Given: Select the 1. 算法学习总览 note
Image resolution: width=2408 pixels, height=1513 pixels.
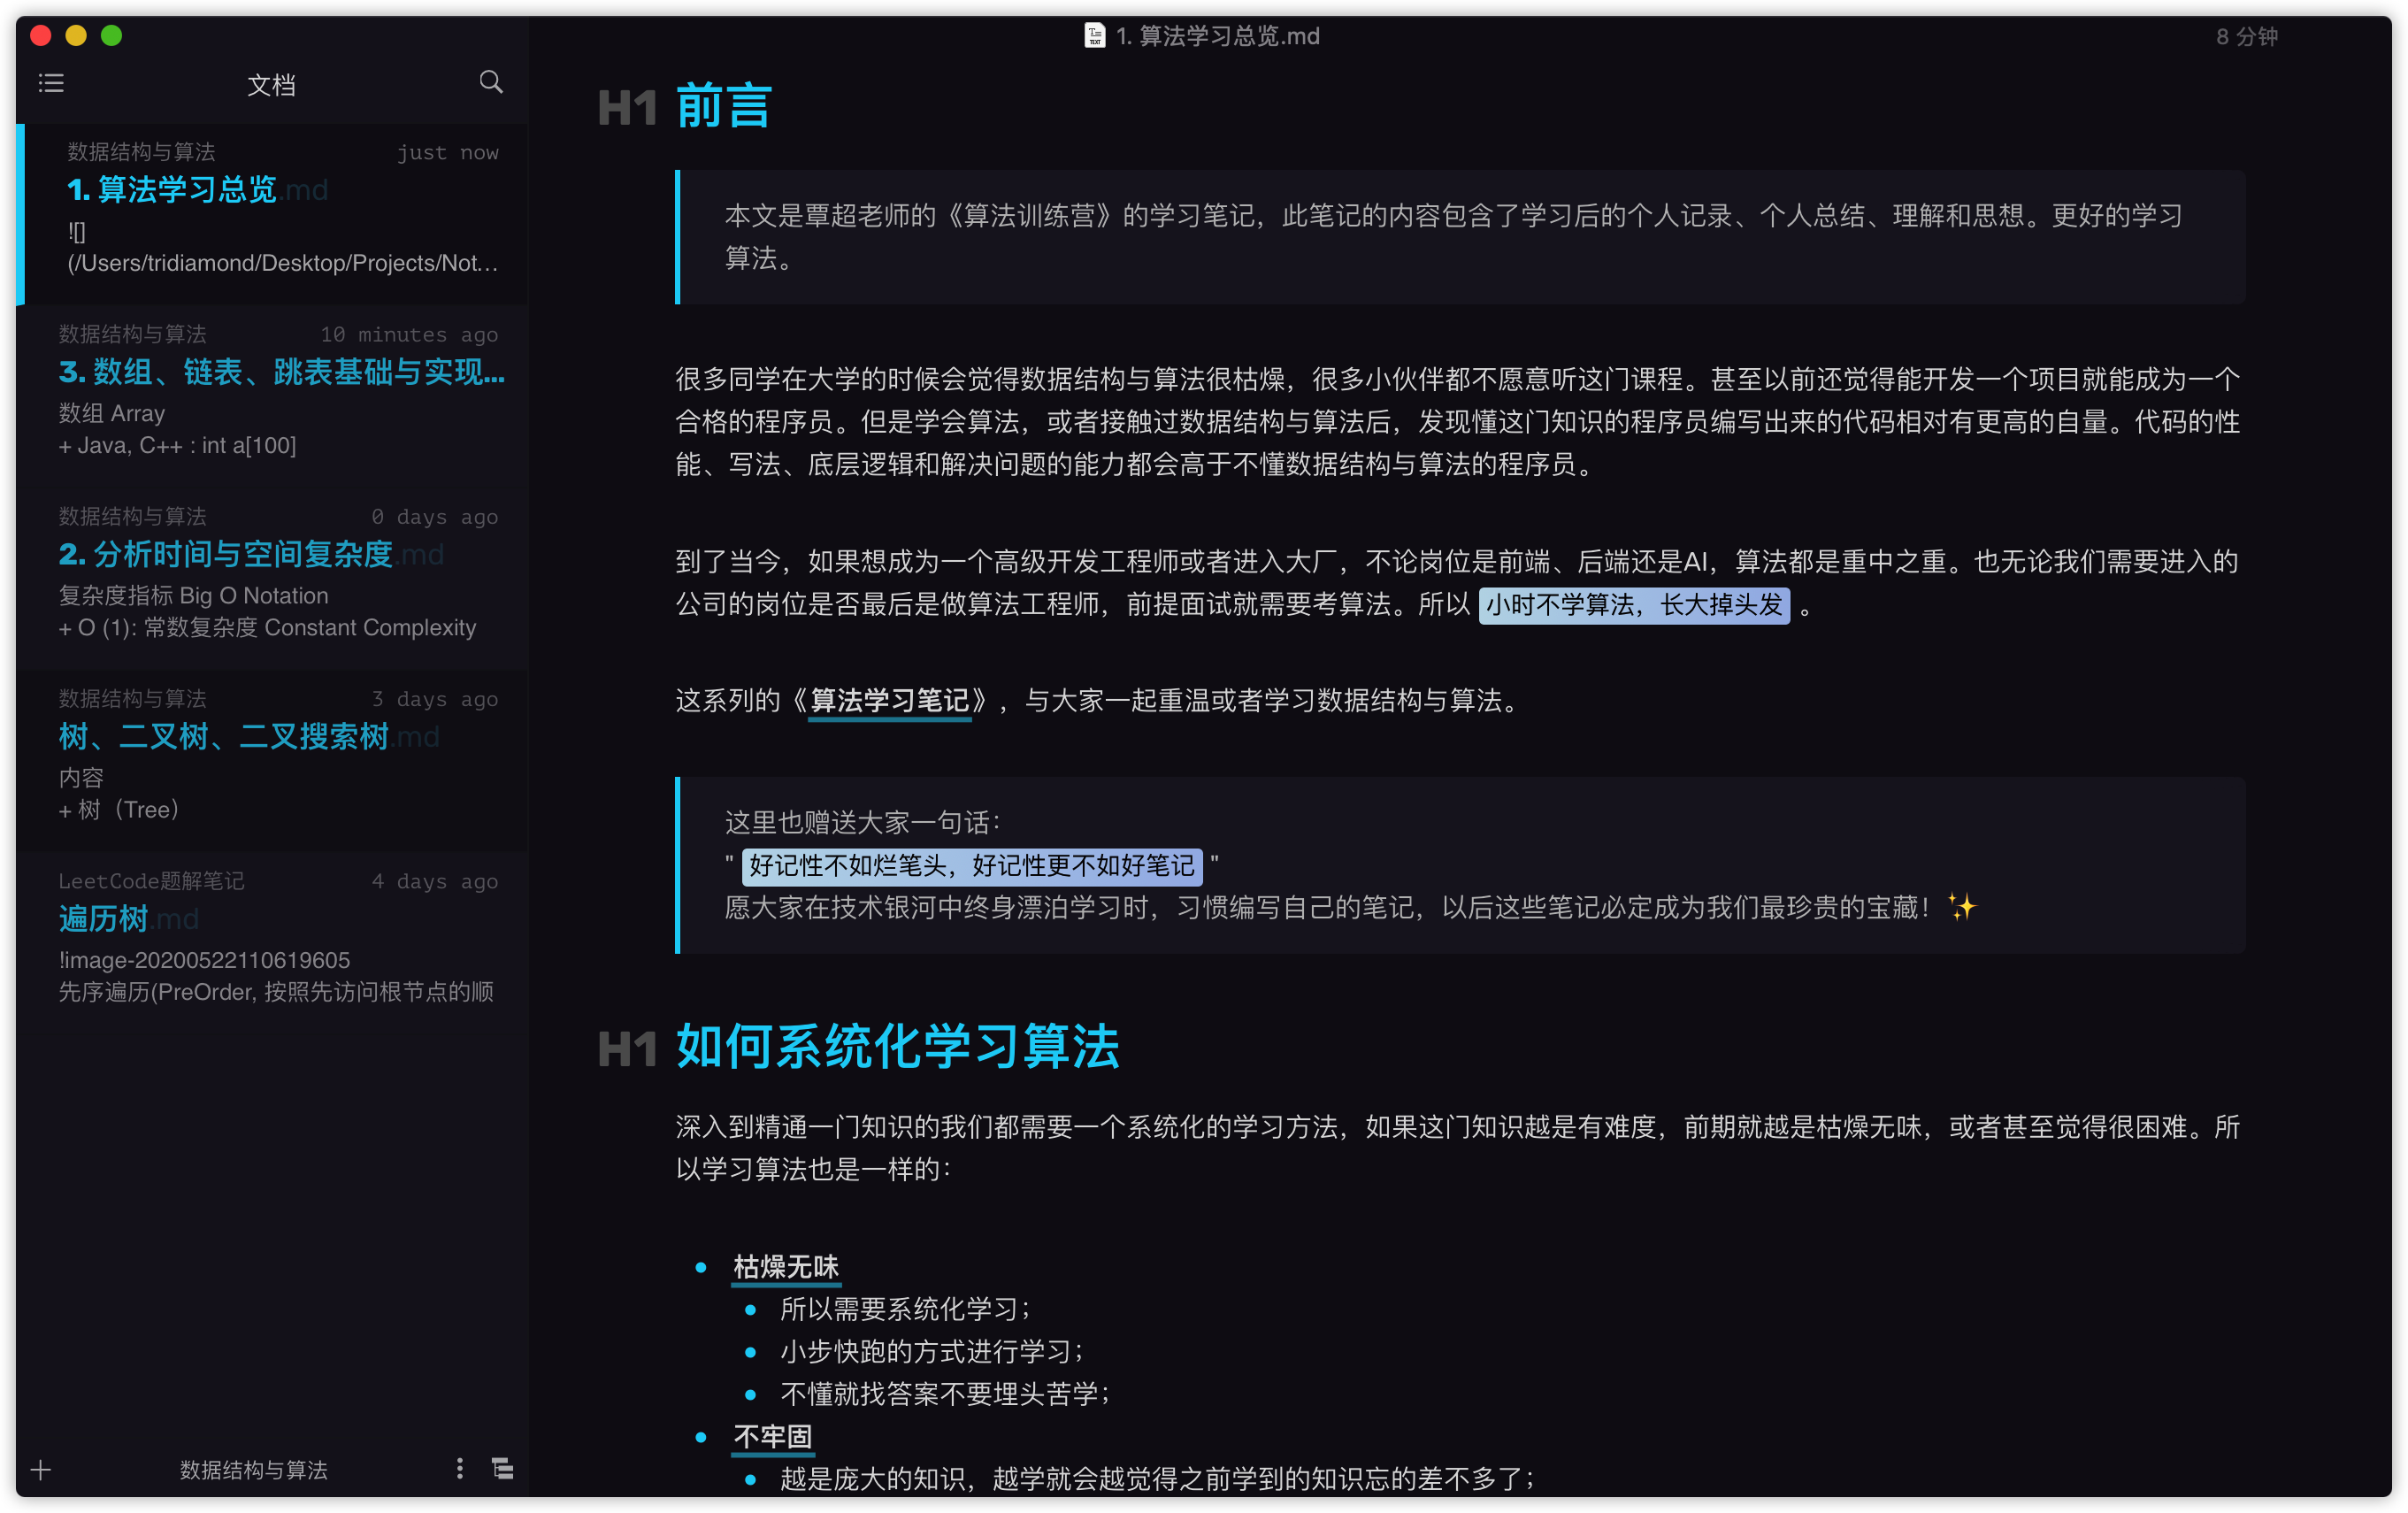Looking at the screenshot, I should pyautogui.click(x=172, y=190).
